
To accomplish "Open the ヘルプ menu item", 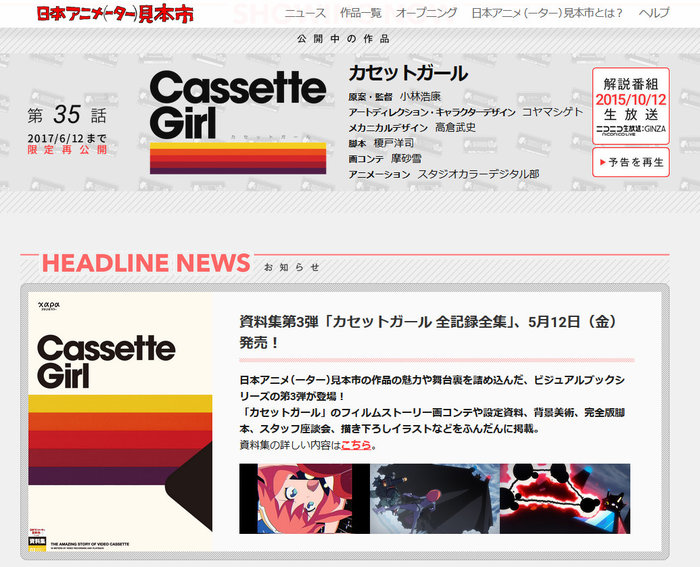I will [654, 13].
